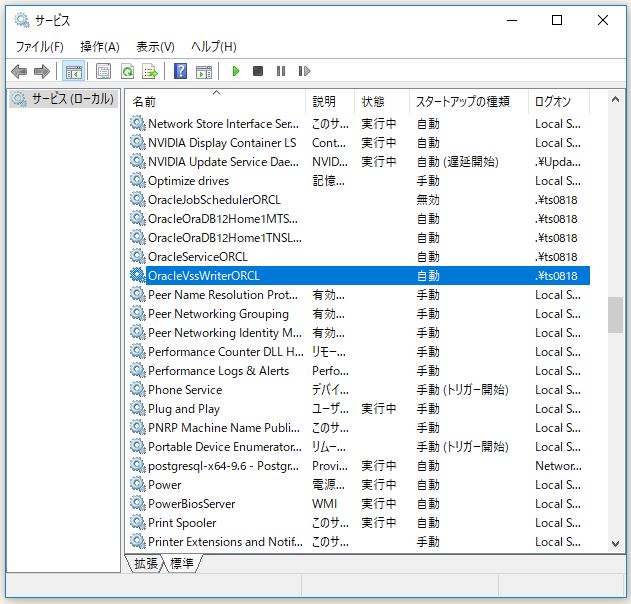Open the Properties toolbar icon
The width and height of the screenshot is (631, 604).
(103, 72)
